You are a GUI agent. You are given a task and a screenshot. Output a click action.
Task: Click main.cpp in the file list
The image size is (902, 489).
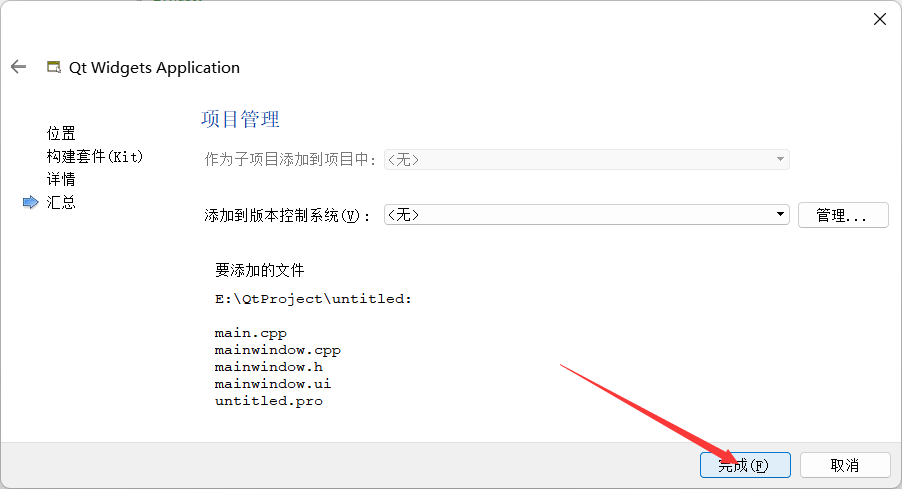[x=250, y=333]
